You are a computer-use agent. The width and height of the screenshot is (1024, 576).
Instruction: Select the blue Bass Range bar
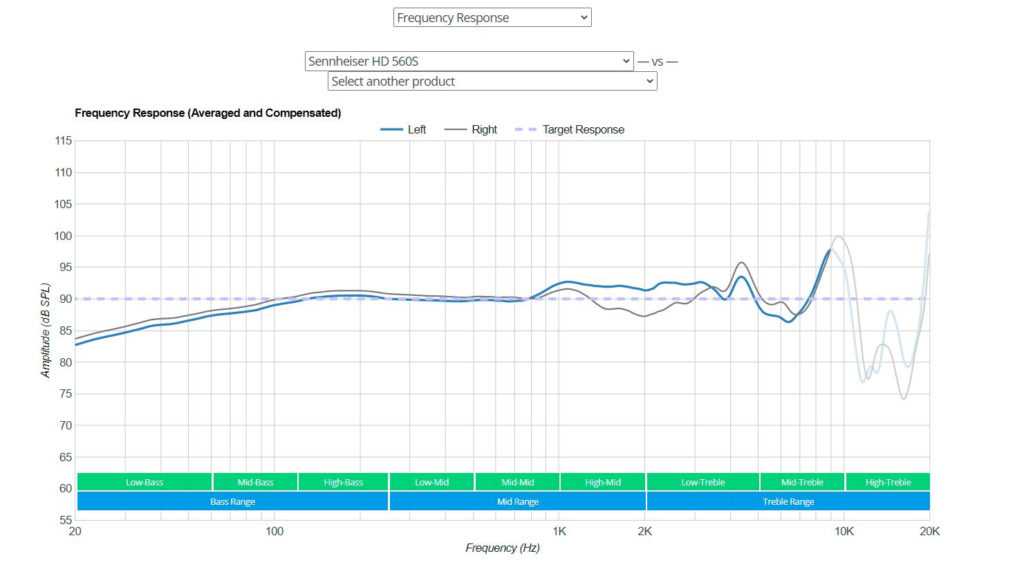pos(232,501)
